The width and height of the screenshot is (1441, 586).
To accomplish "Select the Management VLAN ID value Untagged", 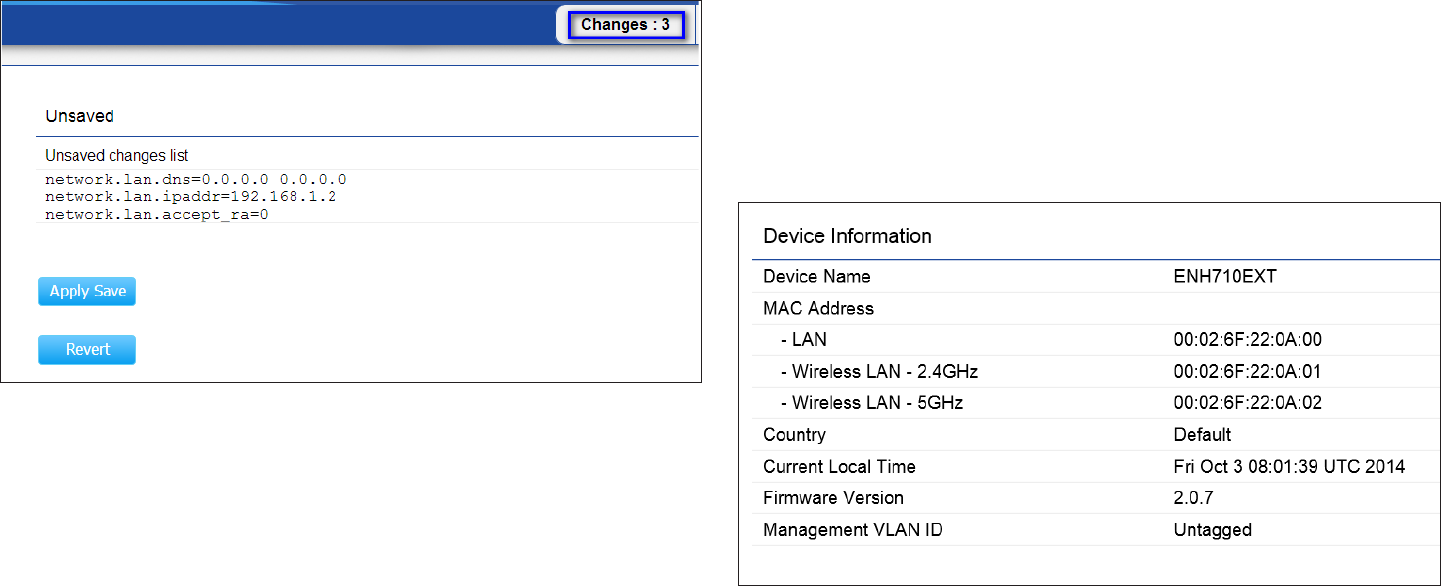I will tap(1212, 530).
